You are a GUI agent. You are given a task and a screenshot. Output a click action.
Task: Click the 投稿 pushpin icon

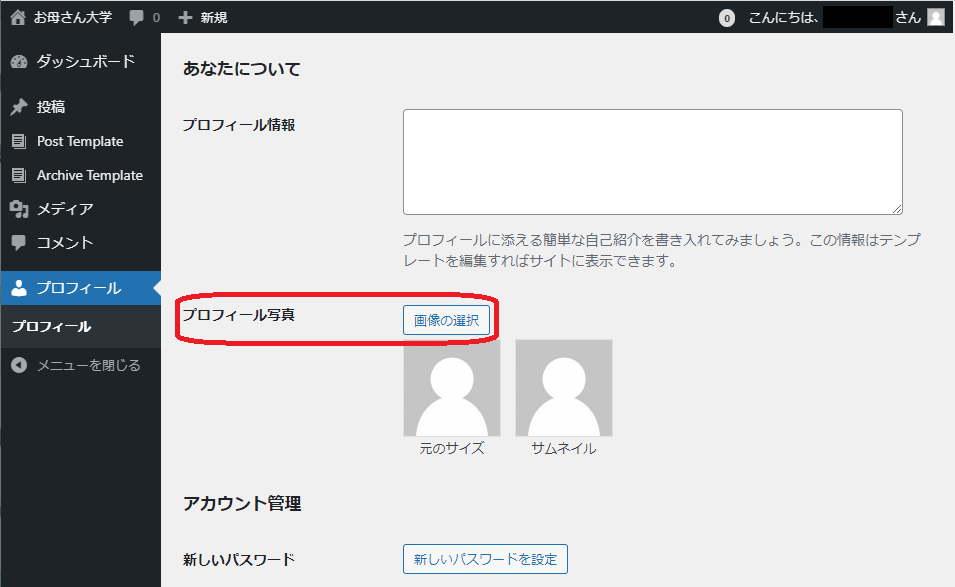coord(19,107)
